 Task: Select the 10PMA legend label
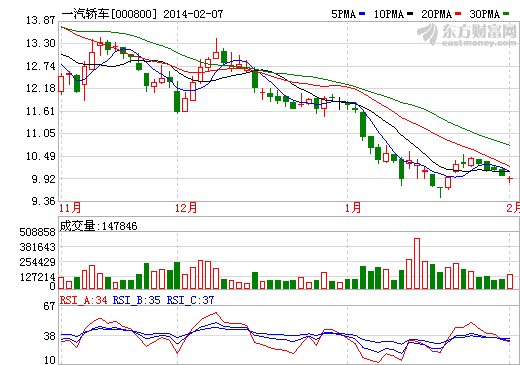[389, 14]
